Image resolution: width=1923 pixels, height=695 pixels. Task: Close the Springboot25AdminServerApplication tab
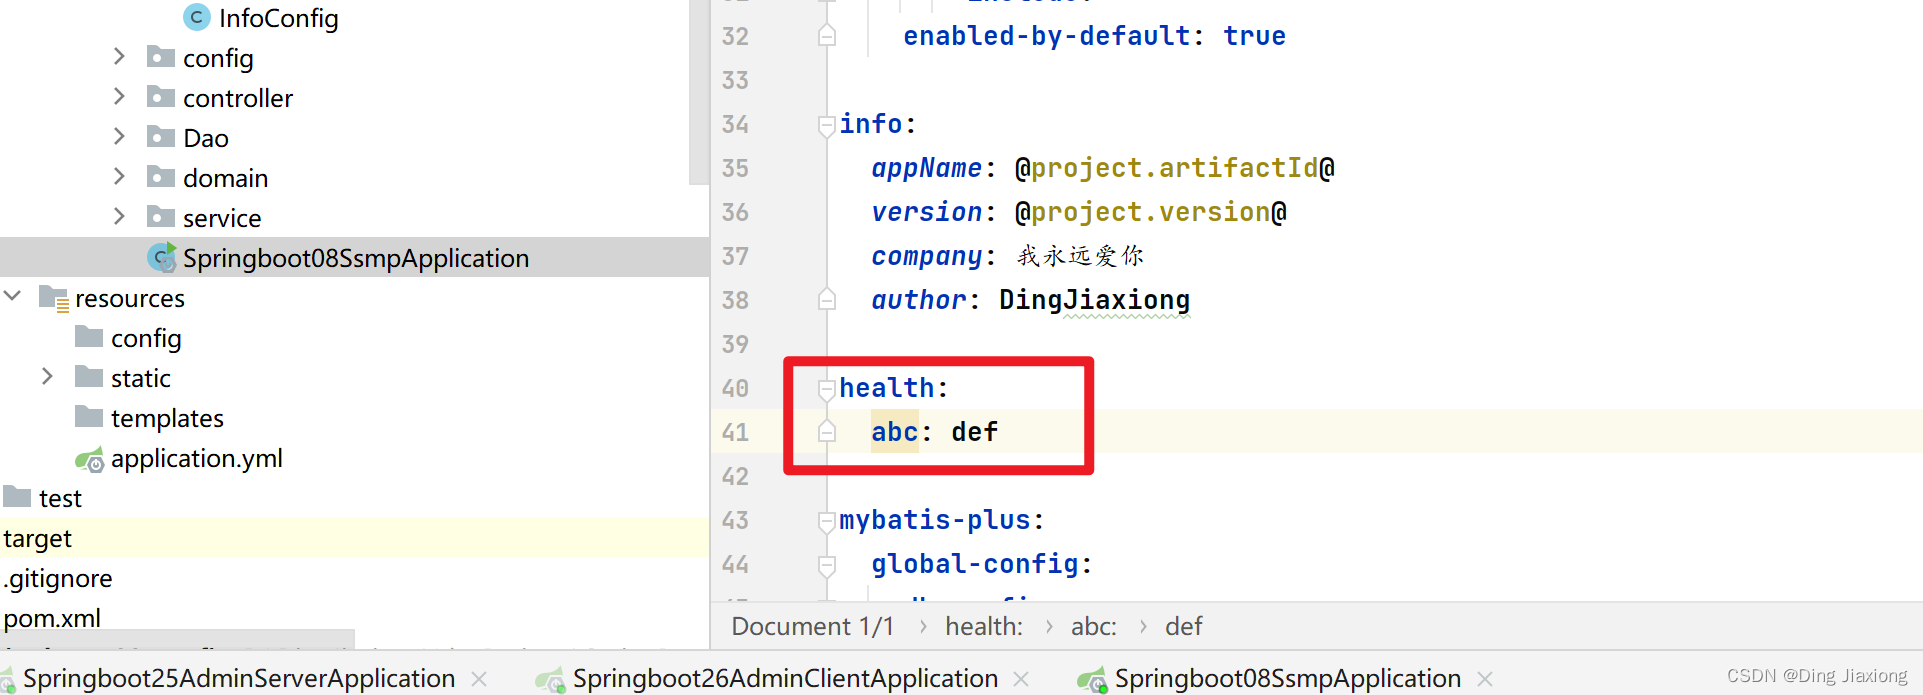pyautogui.click(x=480, y=679)
